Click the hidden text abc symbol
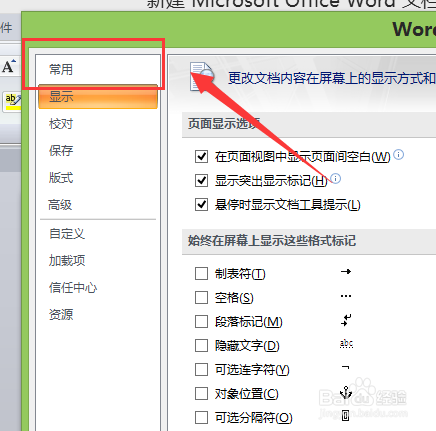Screen dimensions: 436x431 [346, 344]
